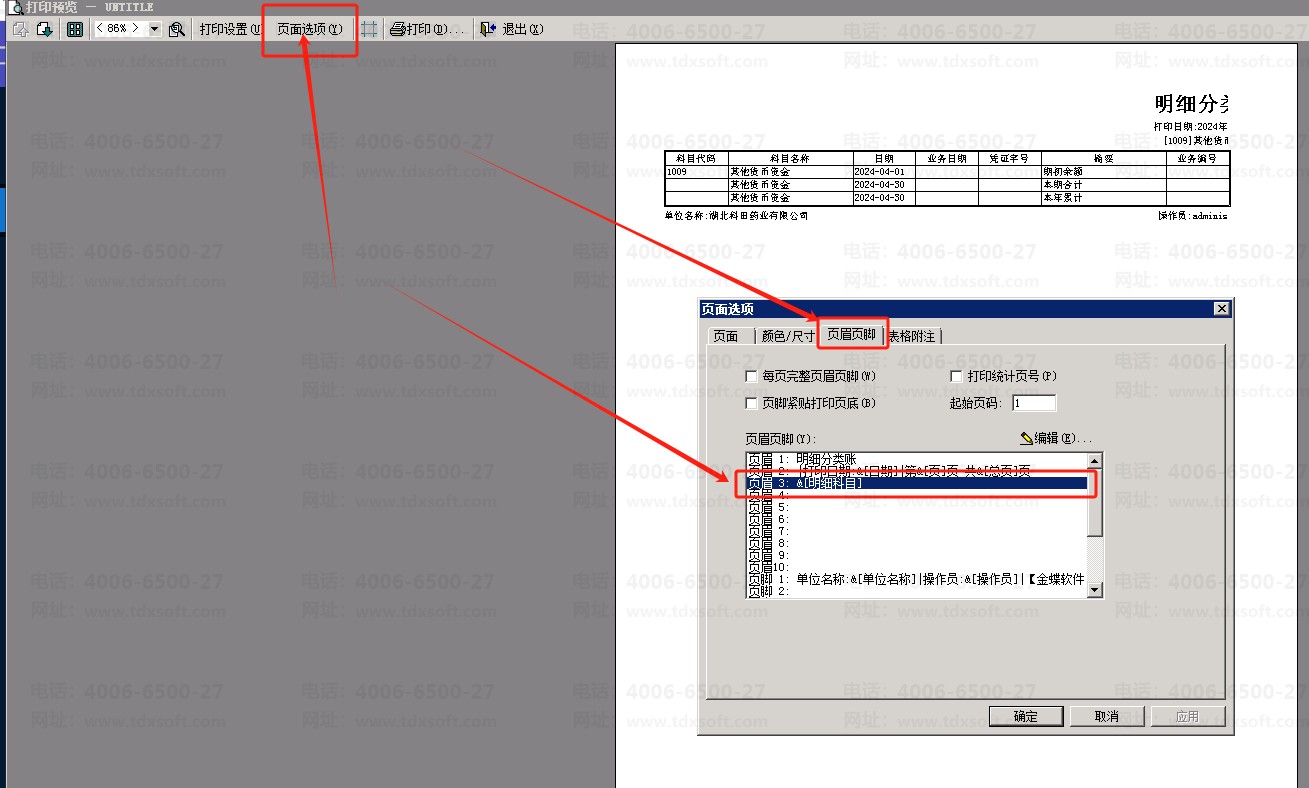Viewport: 1309px width, 788px height.
Task: Click the magnifier zoom icon in the toolbar
Action: [177, 29]
